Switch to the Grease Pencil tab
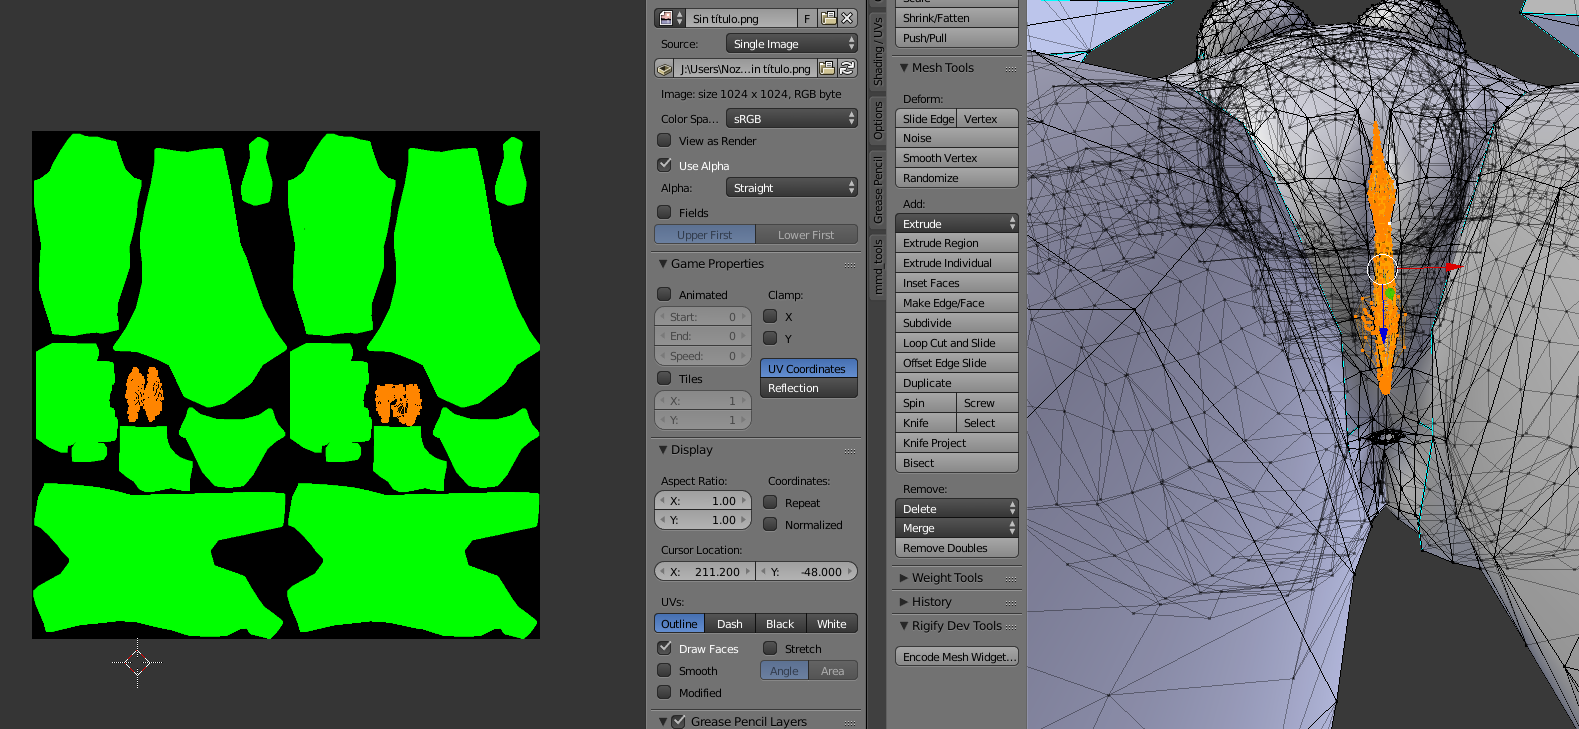This screenshot has width=1579, height=729. pos(878,190)
